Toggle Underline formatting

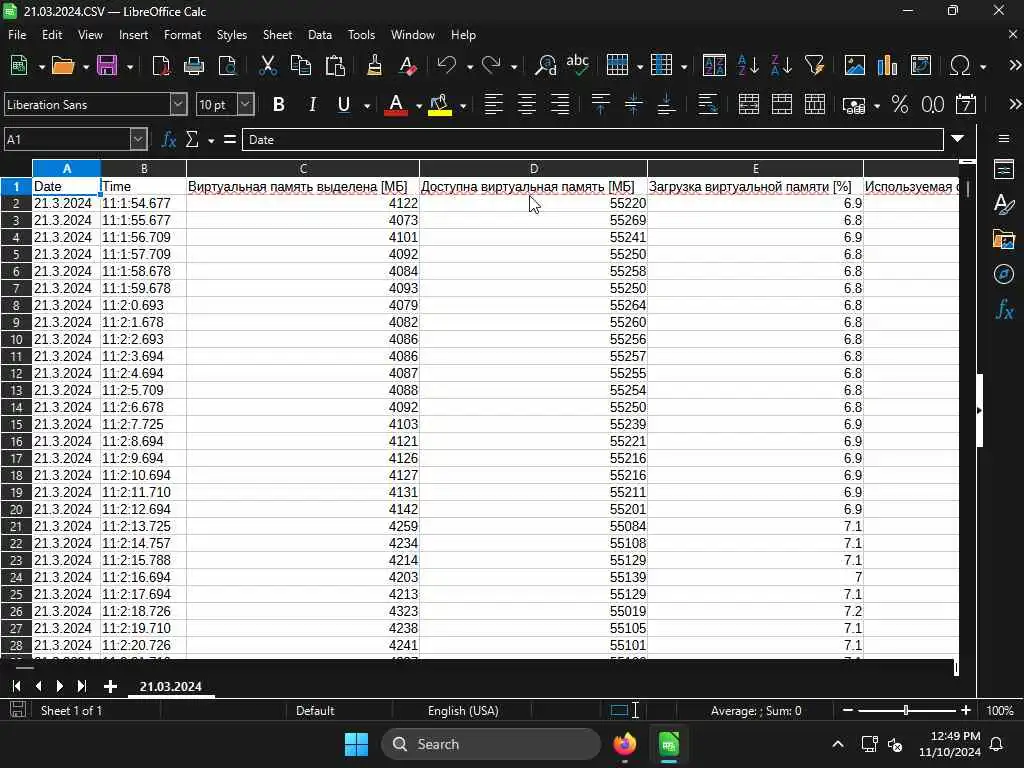pos(344,104)
